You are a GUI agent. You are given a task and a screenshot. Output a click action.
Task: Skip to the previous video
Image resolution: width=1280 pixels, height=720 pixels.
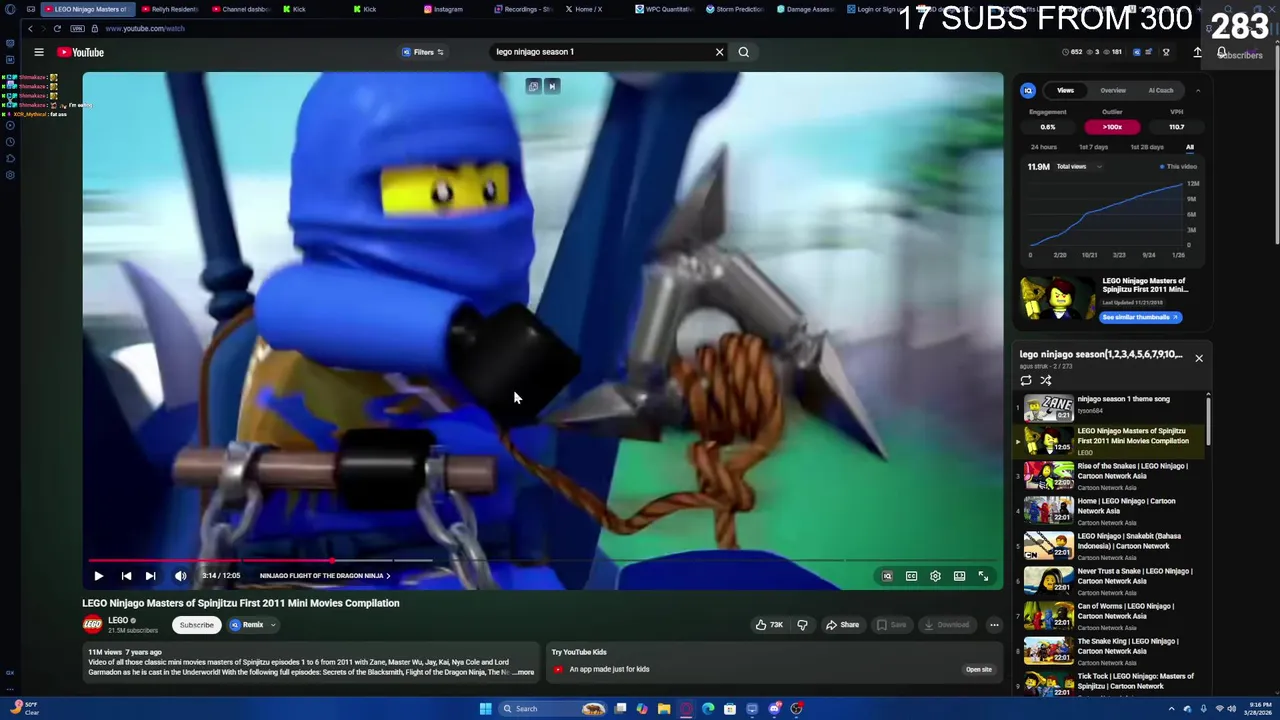(x=126, y=576)
